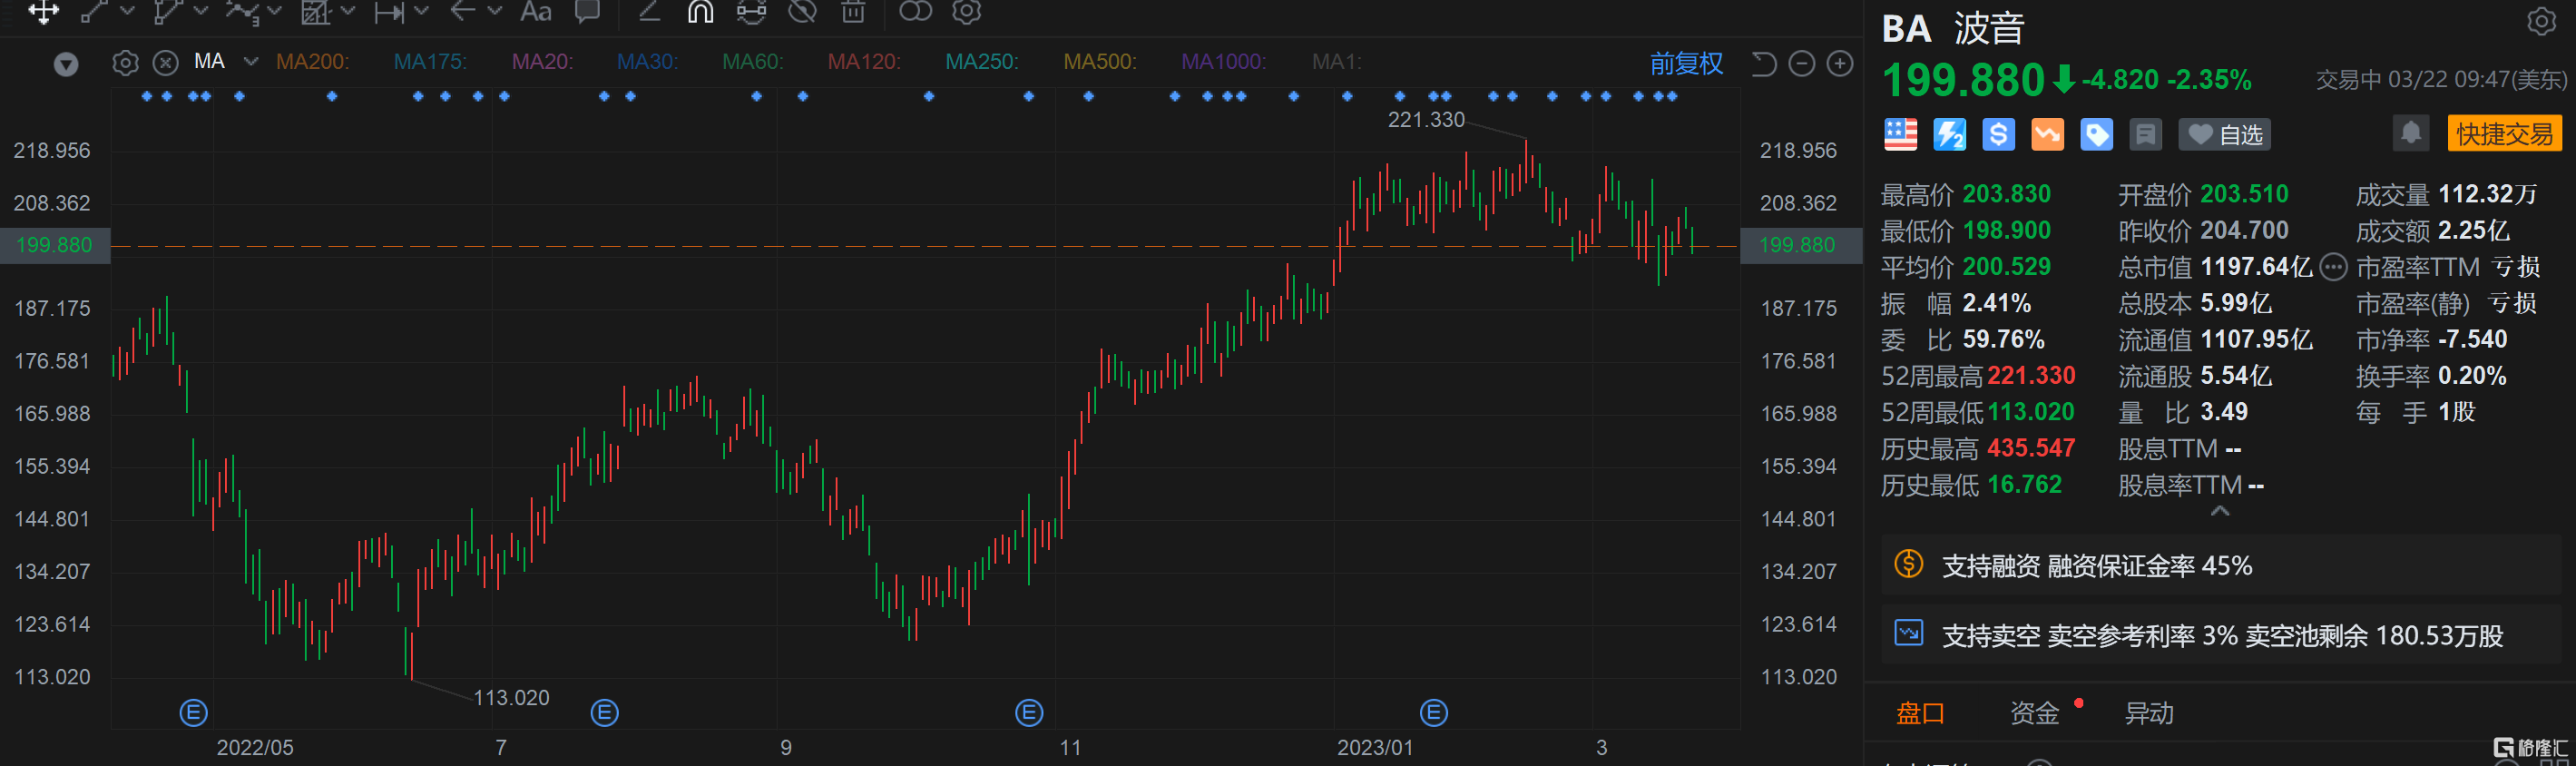Screen dimensions: 2576x766
Task: Switch to the 异动 tab
Action: pos(2149,713)
